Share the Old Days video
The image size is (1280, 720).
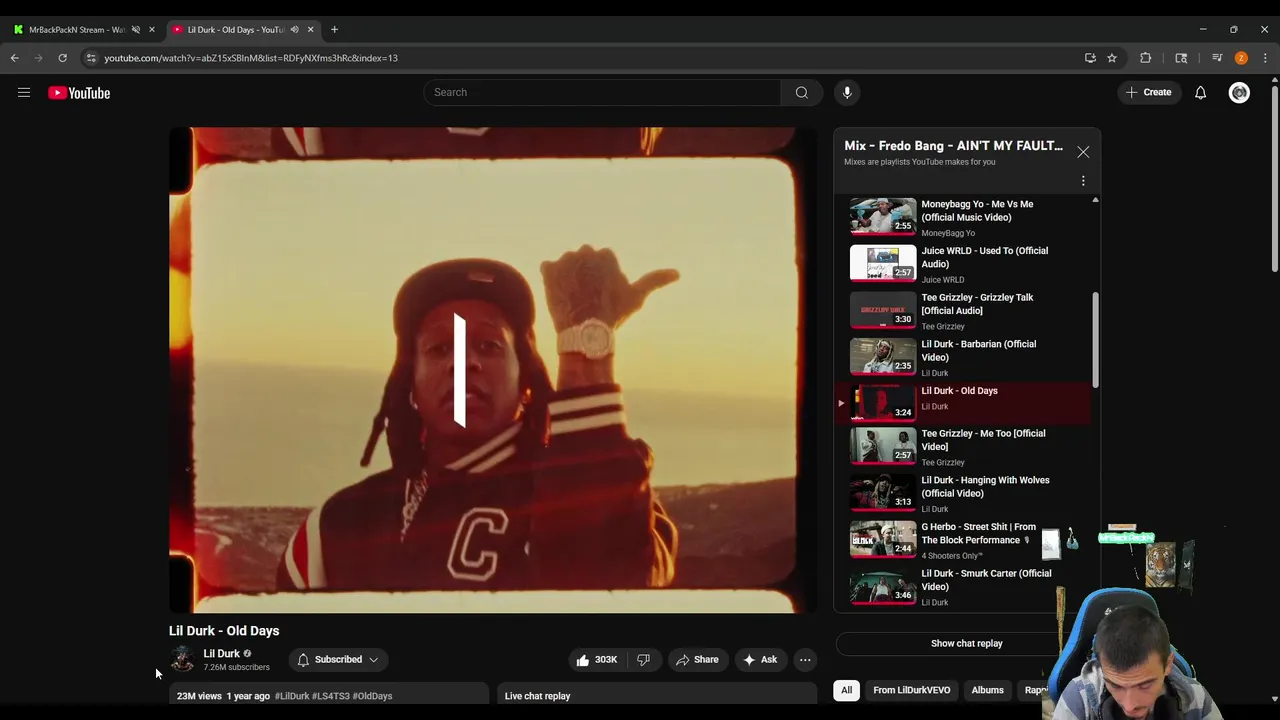(x=696, y=660)
